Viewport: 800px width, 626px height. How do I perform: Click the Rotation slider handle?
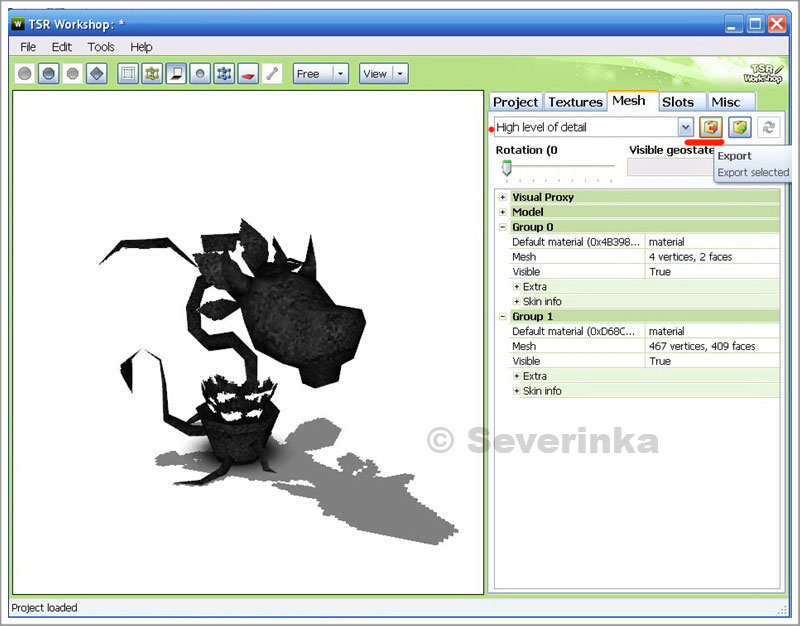click(x=507, y=167)
